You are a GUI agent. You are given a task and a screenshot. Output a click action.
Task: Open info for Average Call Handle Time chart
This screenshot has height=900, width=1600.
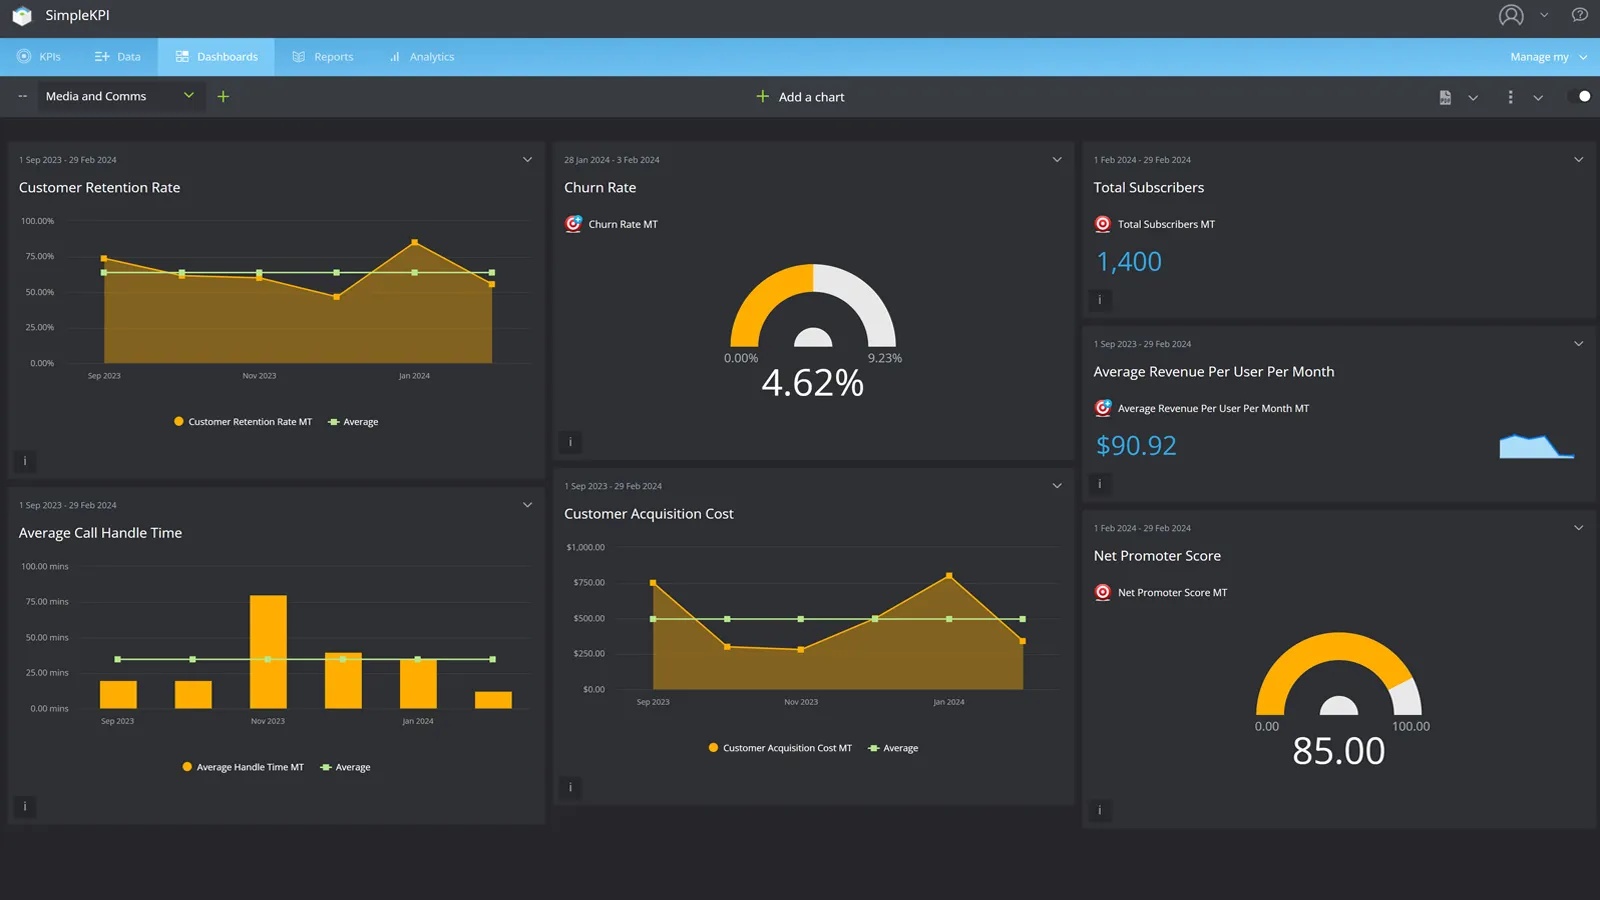click(25, 806)
